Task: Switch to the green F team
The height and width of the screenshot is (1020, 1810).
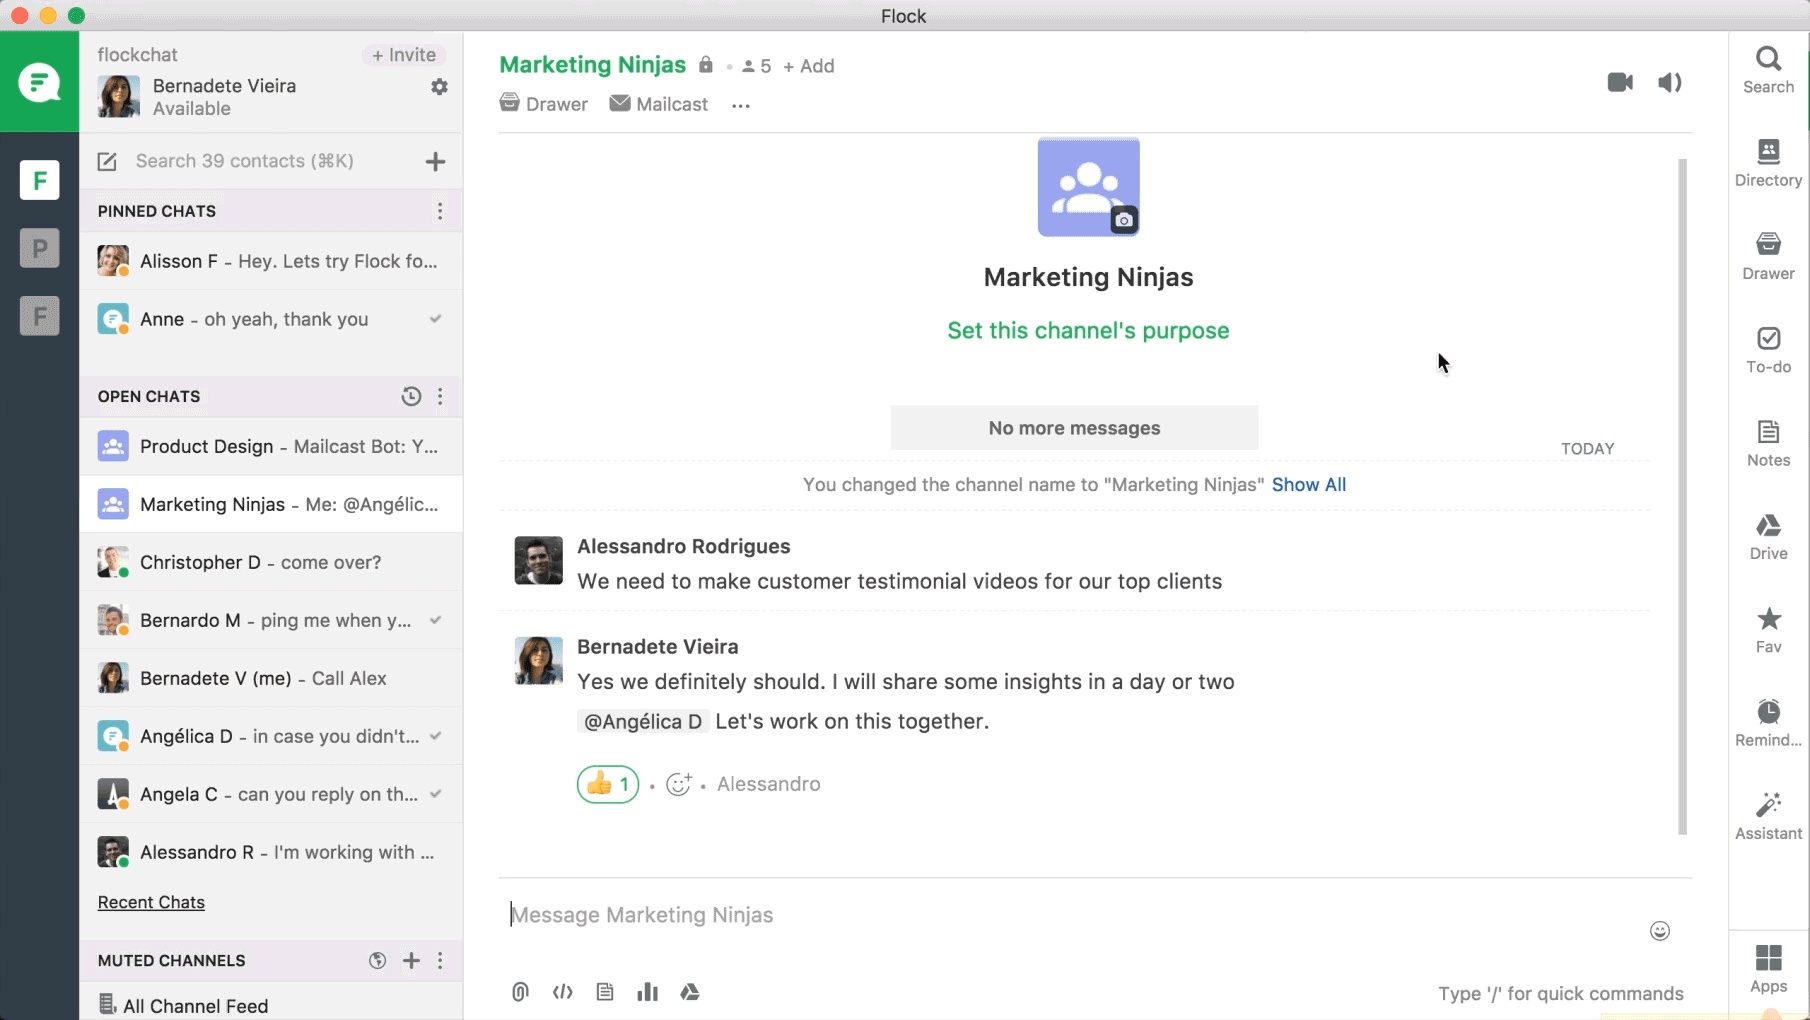Action: pos(39,180)
